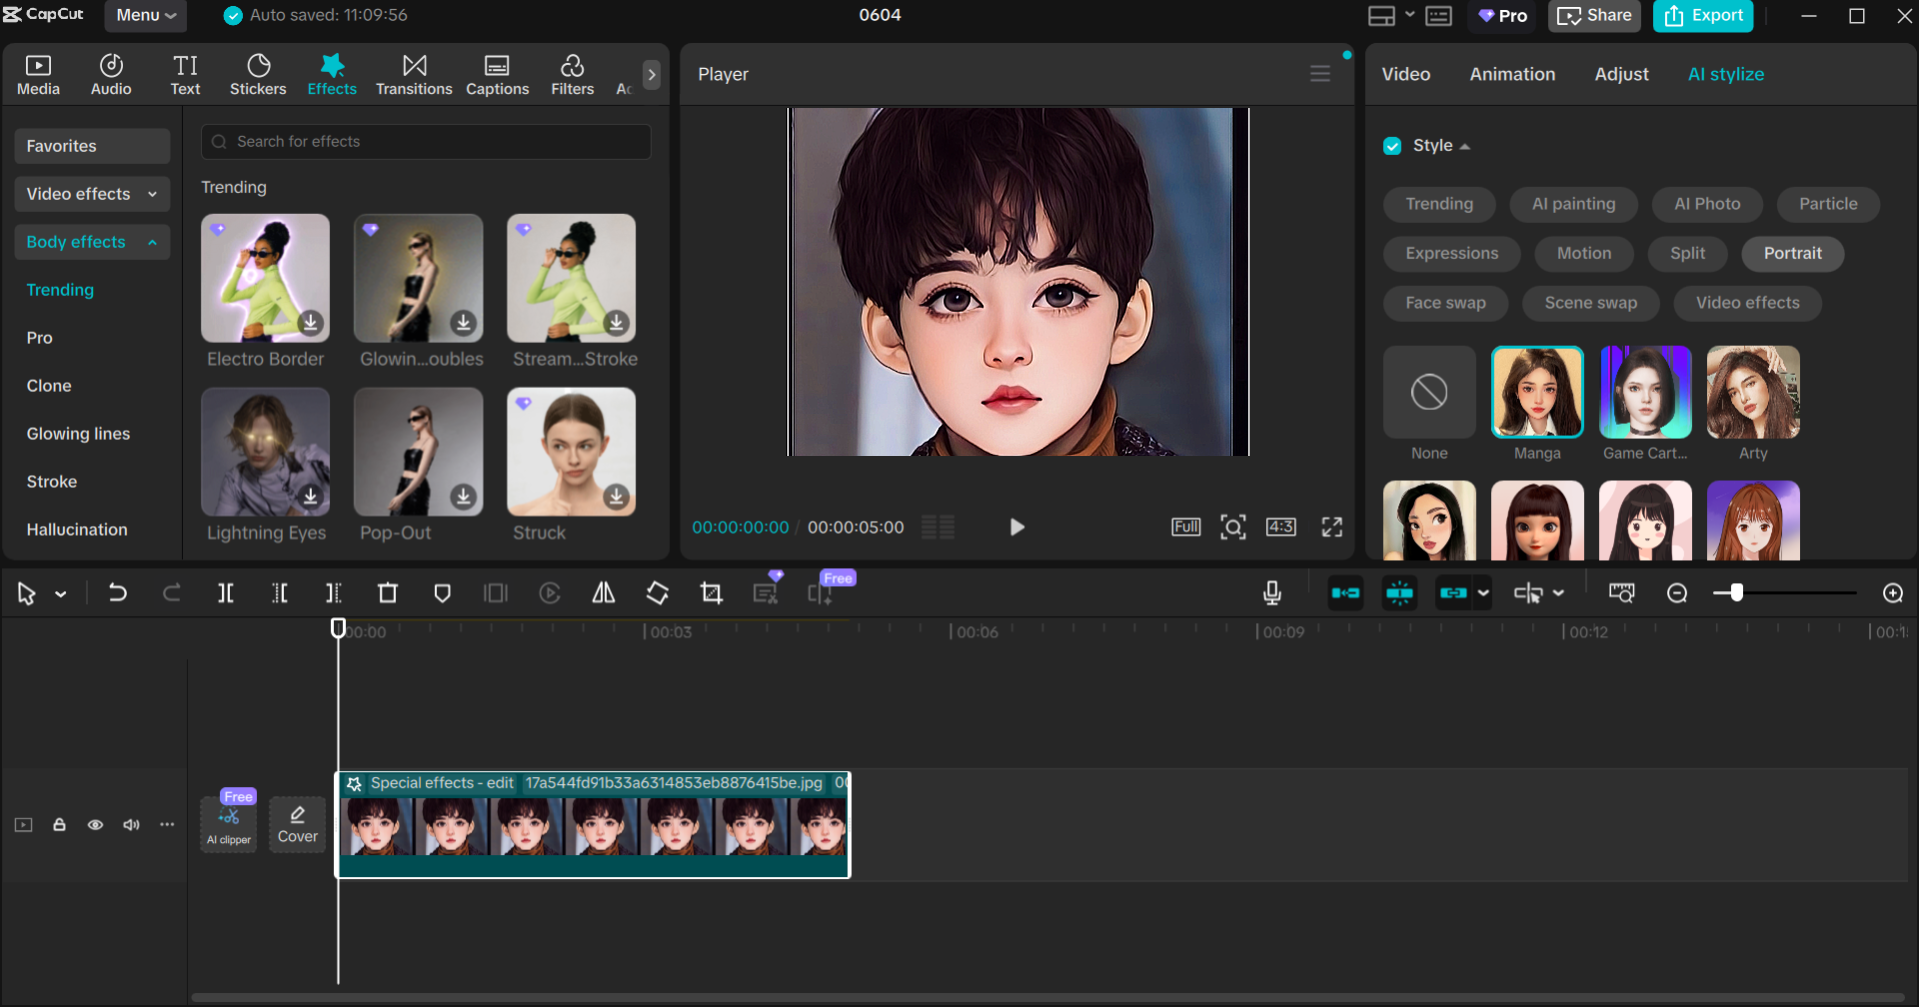Hide the video track with the eye icon
The width and height of the screenshot is (1919, 1007).
click(95, 824)
